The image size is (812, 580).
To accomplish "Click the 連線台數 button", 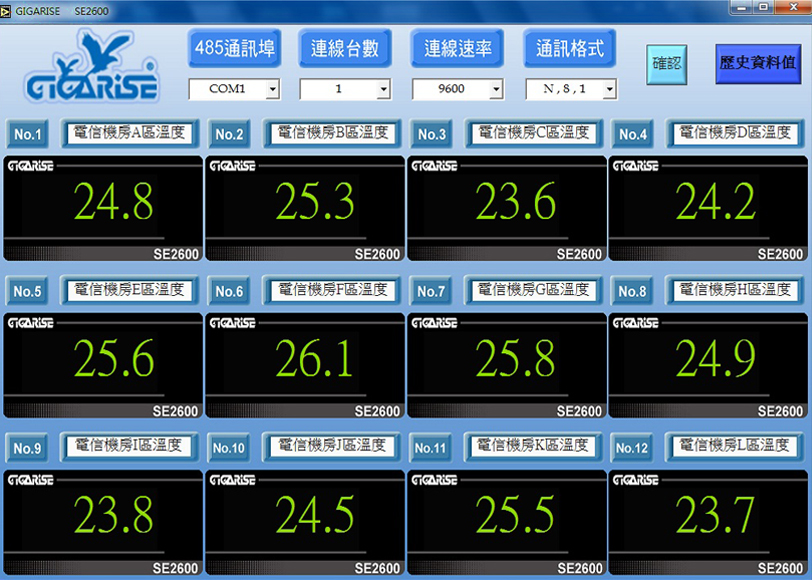I will tap(345, 48).
